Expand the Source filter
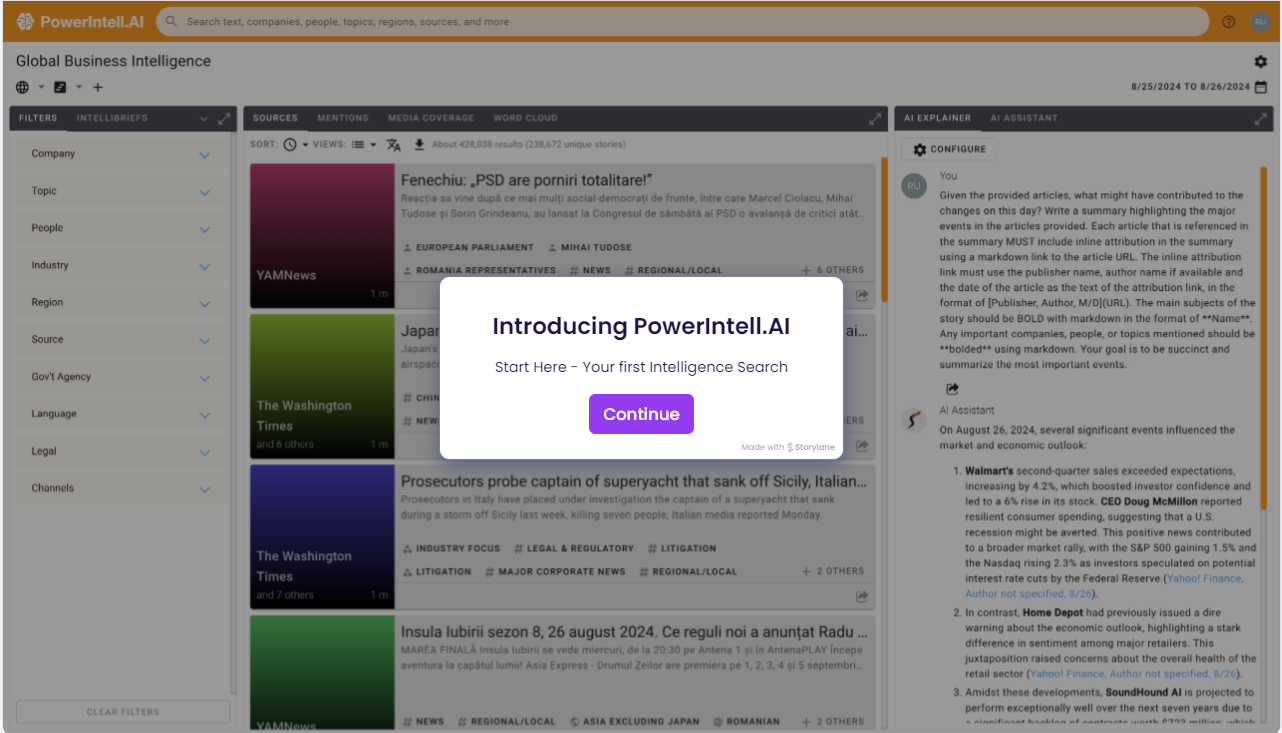Screen dimensions: 1282x733 120,340
